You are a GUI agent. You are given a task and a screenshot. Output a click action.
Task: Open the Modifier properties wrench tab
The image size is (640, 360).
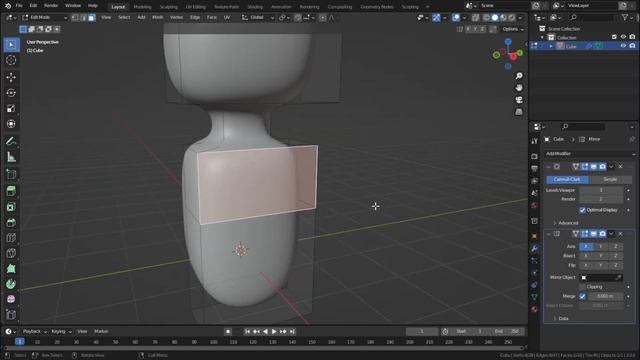[535, 249]
